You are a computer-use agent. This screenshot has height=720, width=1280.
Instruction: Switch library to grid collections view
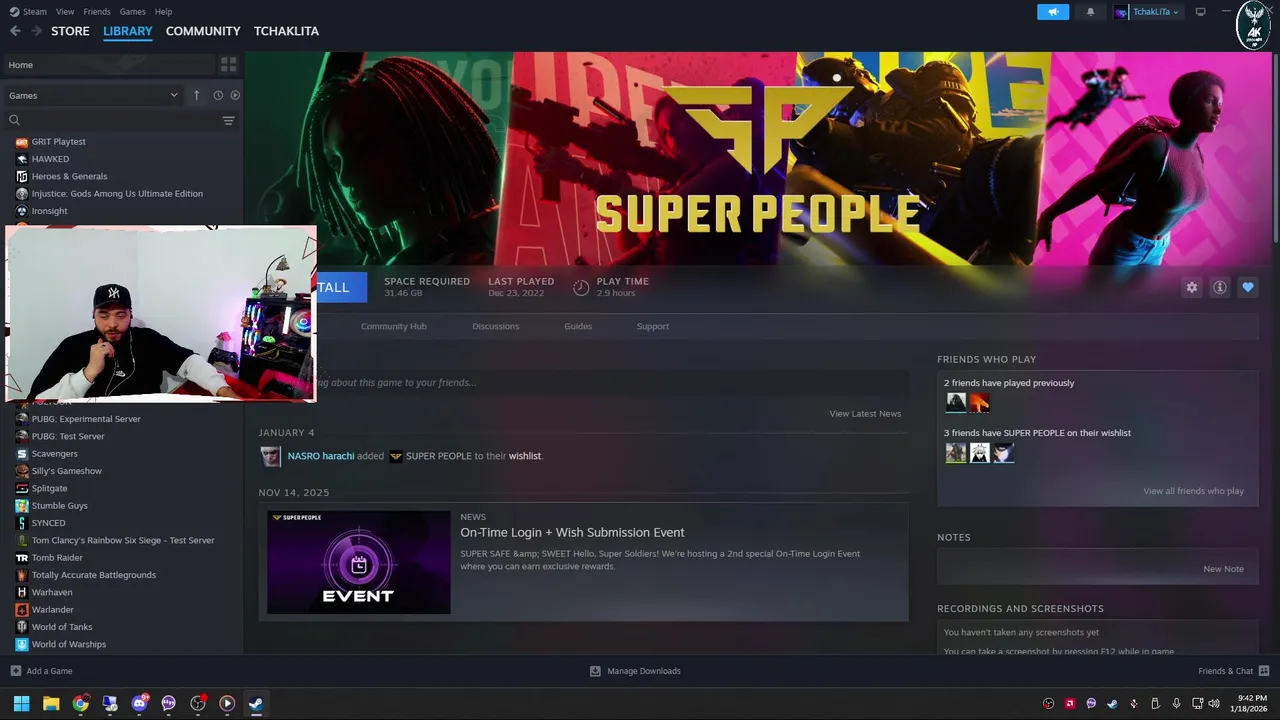click(x=228, y=65)
